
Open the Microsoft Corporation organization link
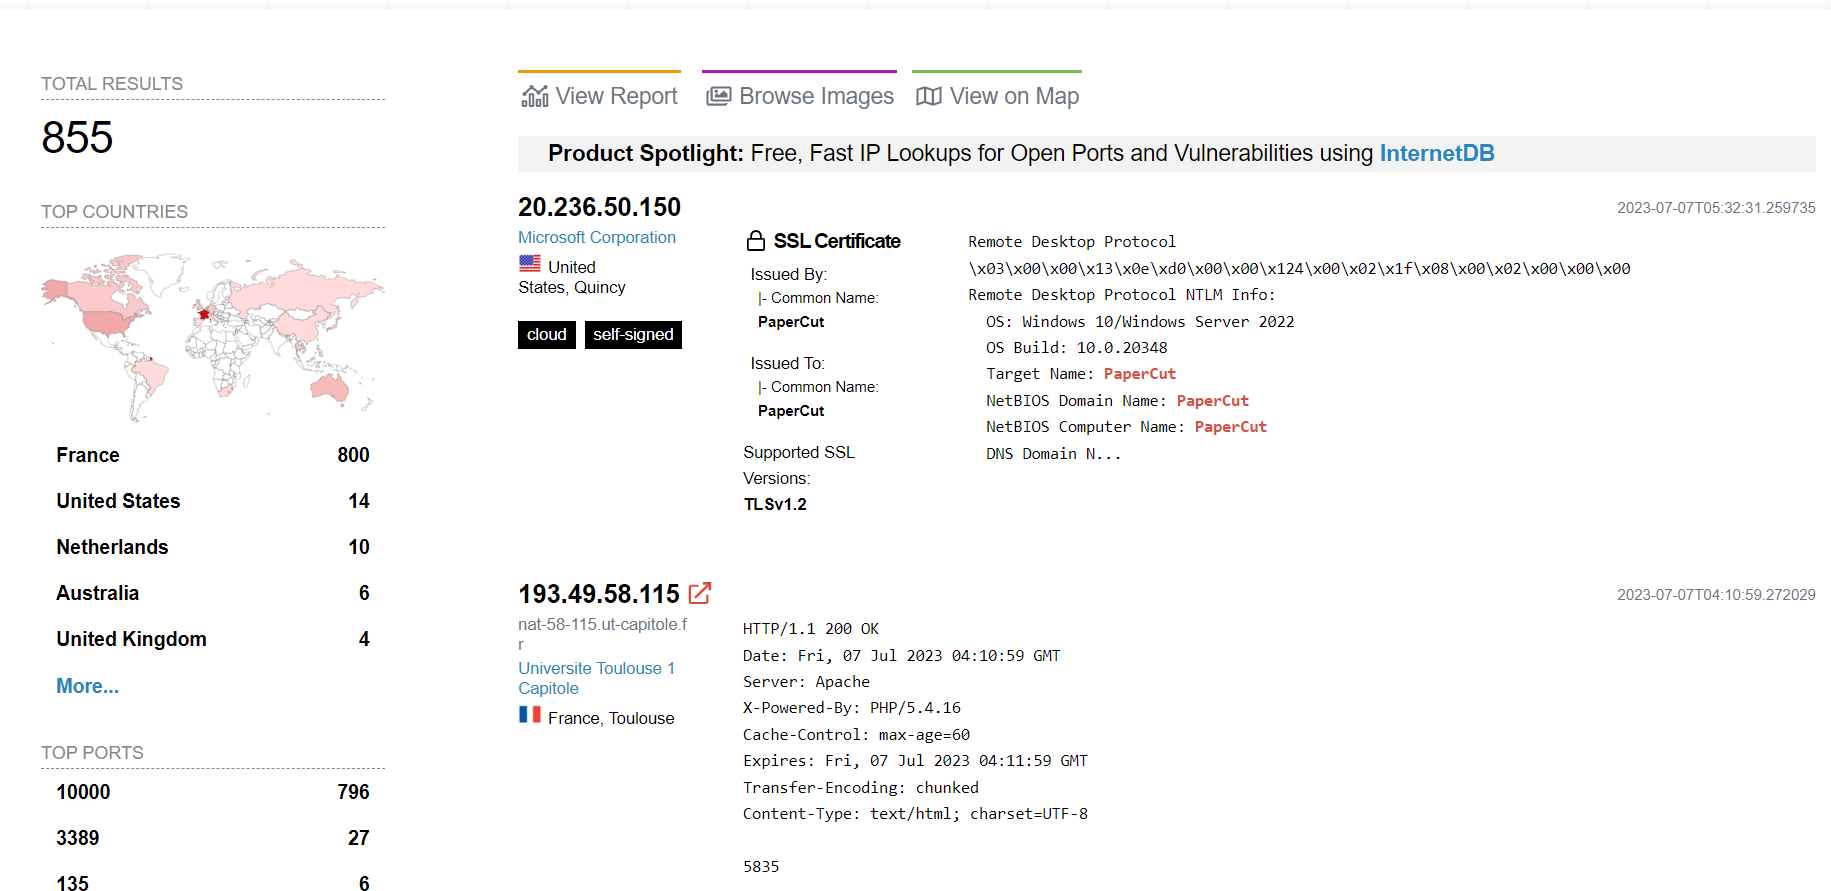596,237
